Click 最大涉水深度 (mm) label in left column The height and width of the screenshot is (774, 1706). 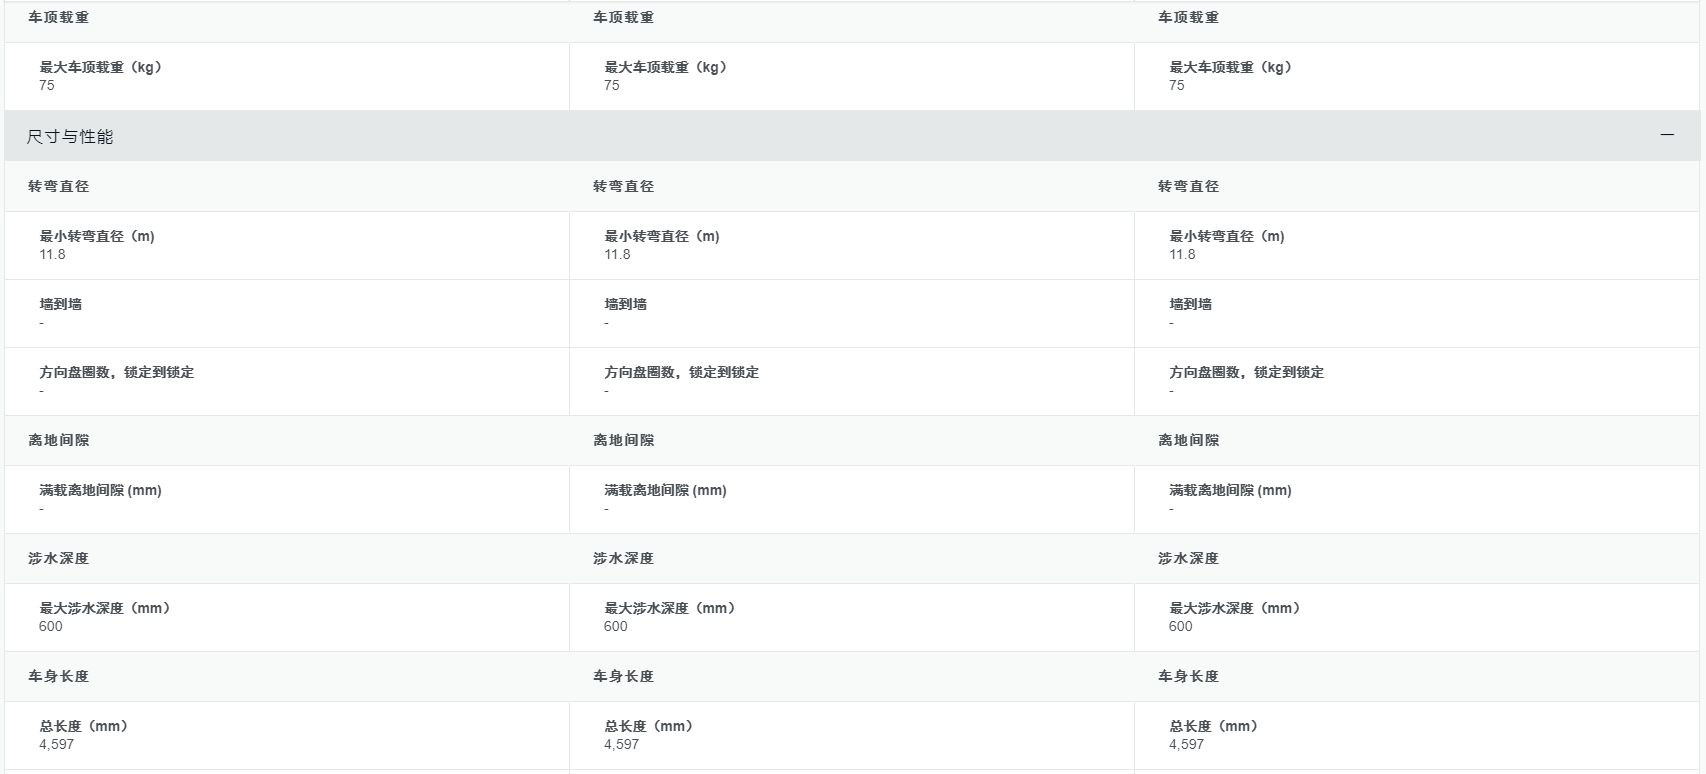pyautogui.click(x=105, y=608)
